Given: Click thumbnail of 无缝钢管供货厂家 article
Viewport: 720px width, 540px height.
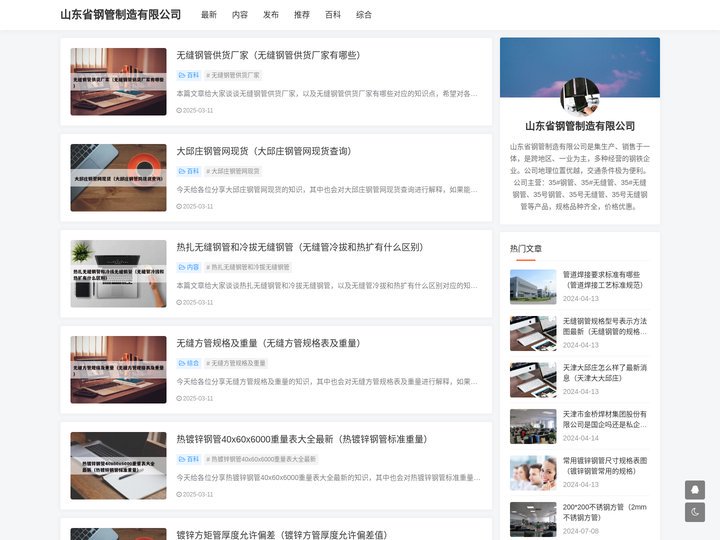Looking at the screenshot, I should (x=118, y=82).
